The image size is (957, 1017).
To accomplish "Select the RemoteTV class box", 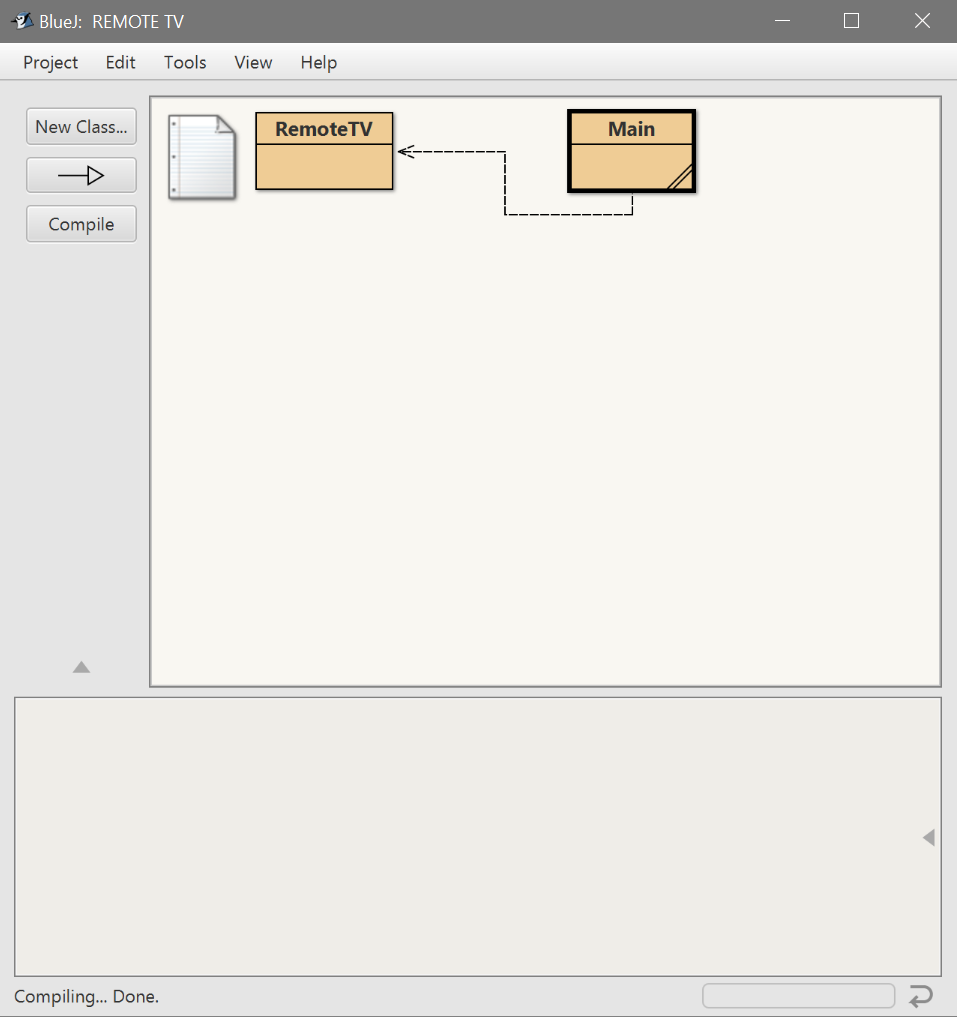I will pyautogui.click(x=324, y=151).
